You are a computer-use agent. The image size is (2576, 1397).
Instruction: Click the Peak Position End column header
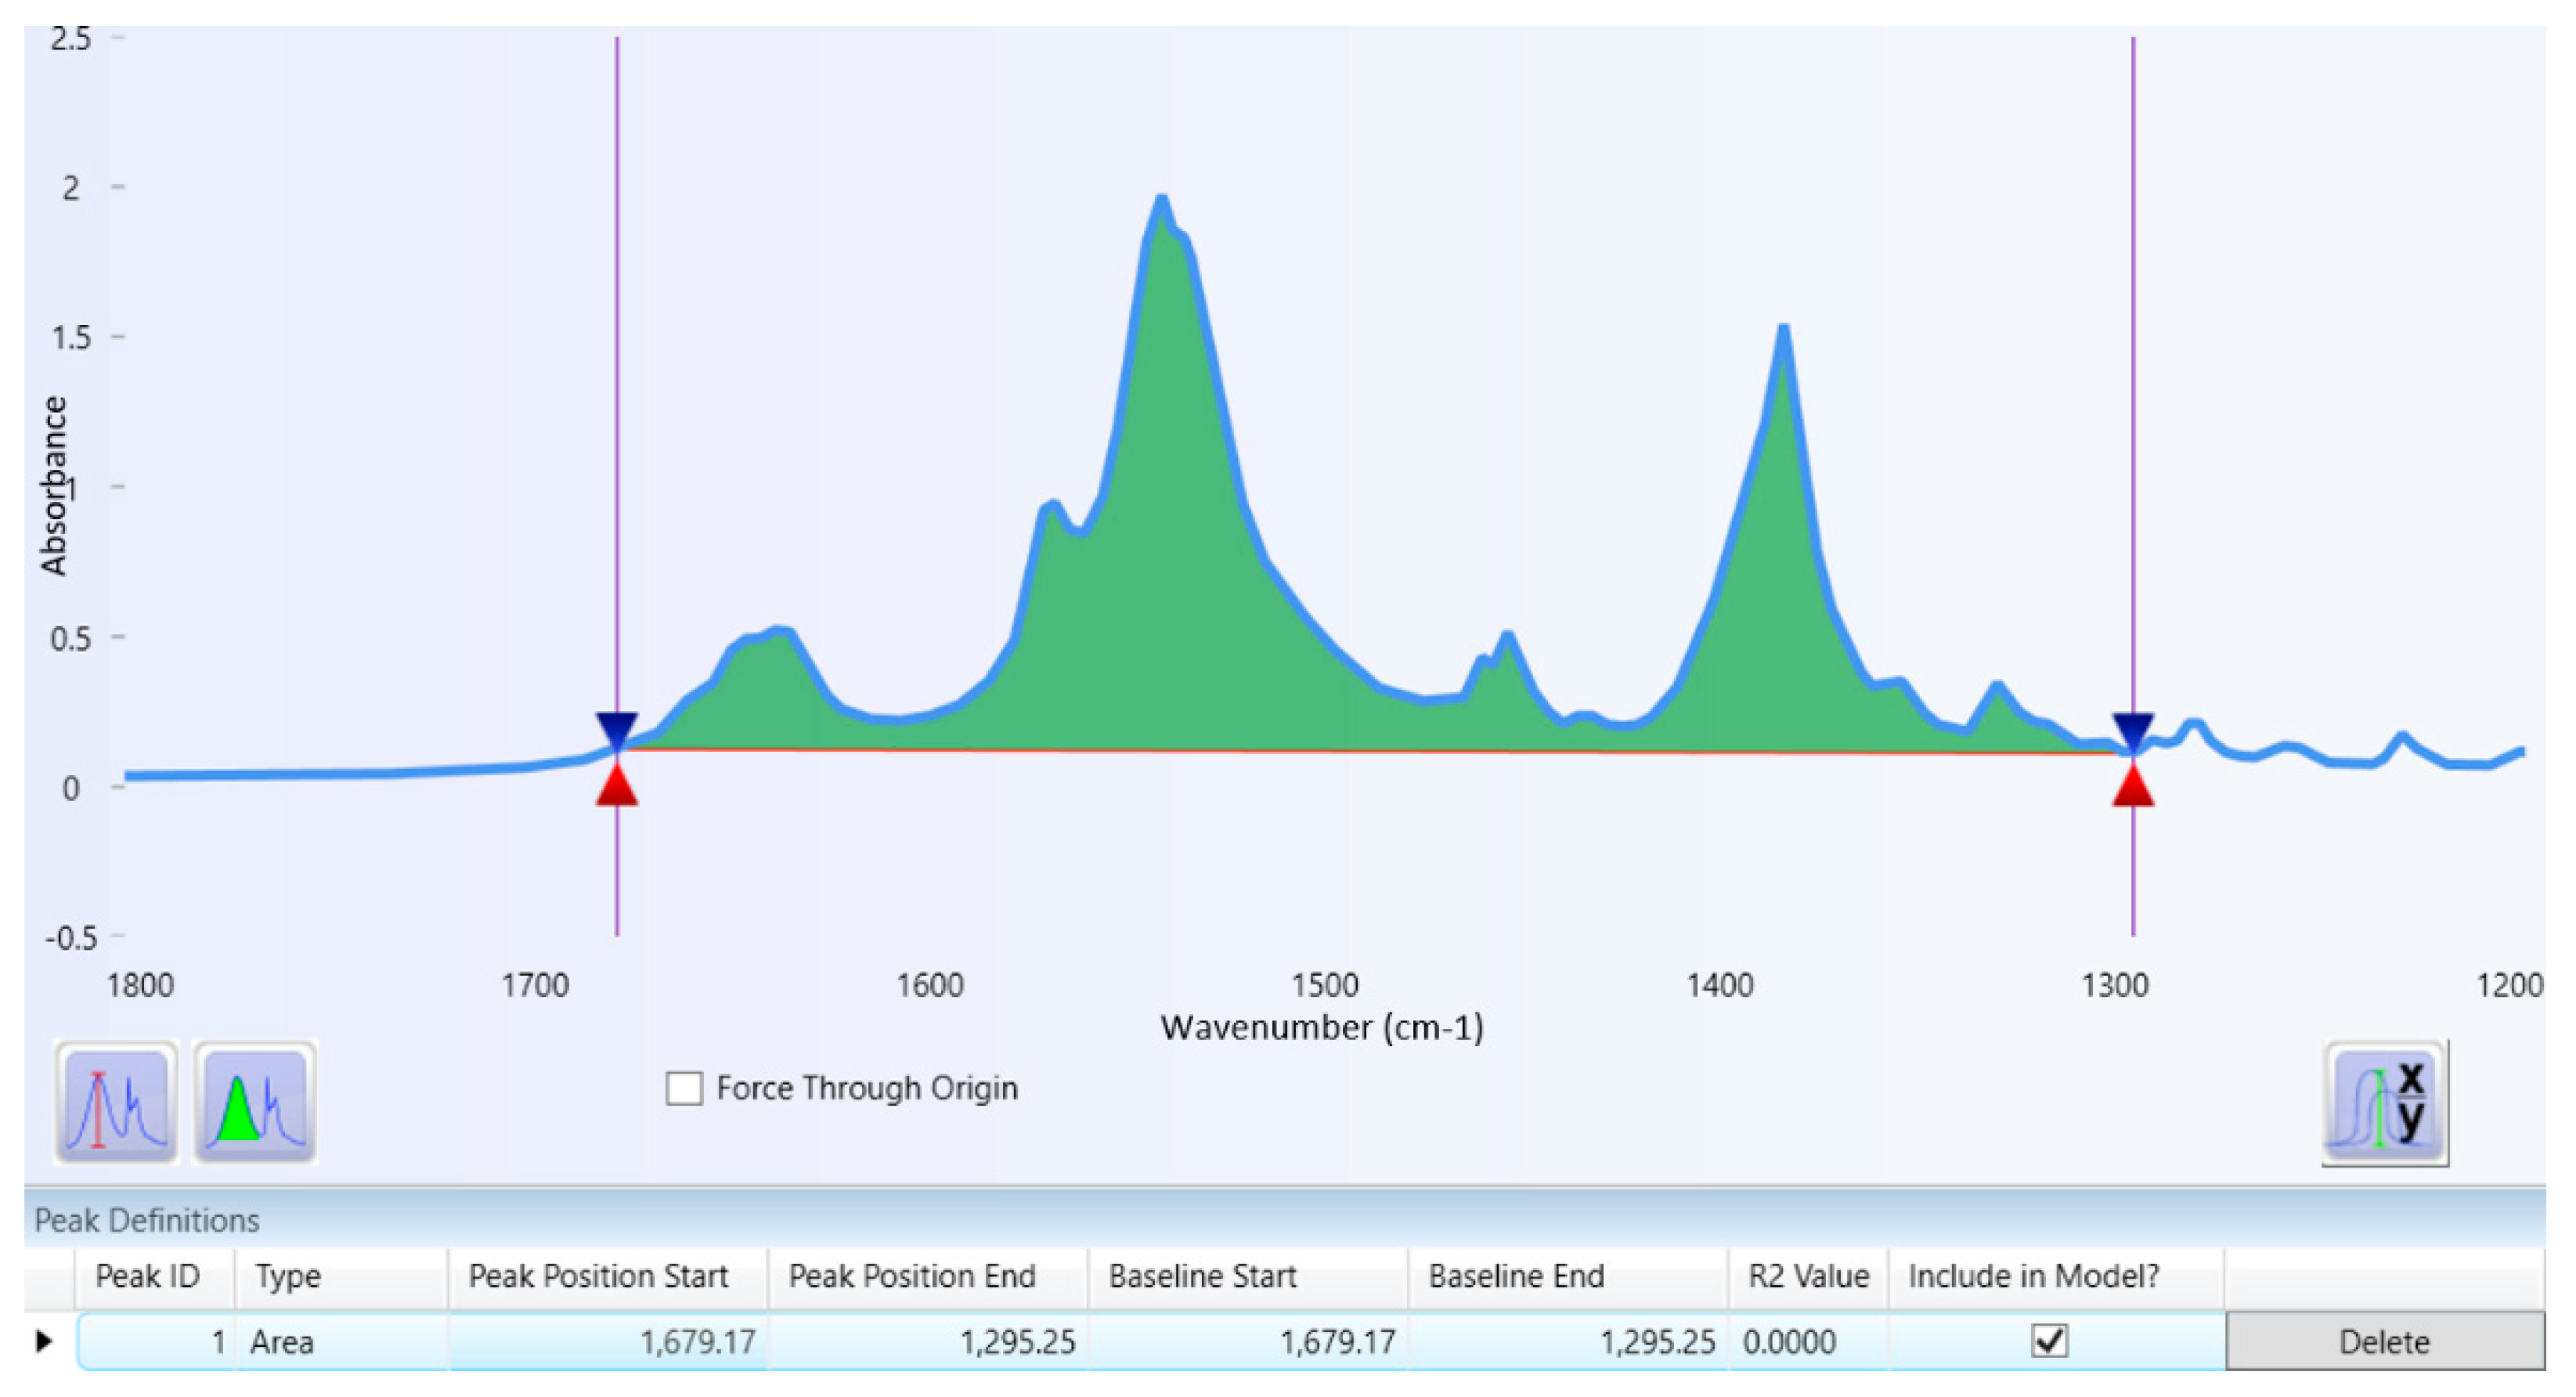911,1276
